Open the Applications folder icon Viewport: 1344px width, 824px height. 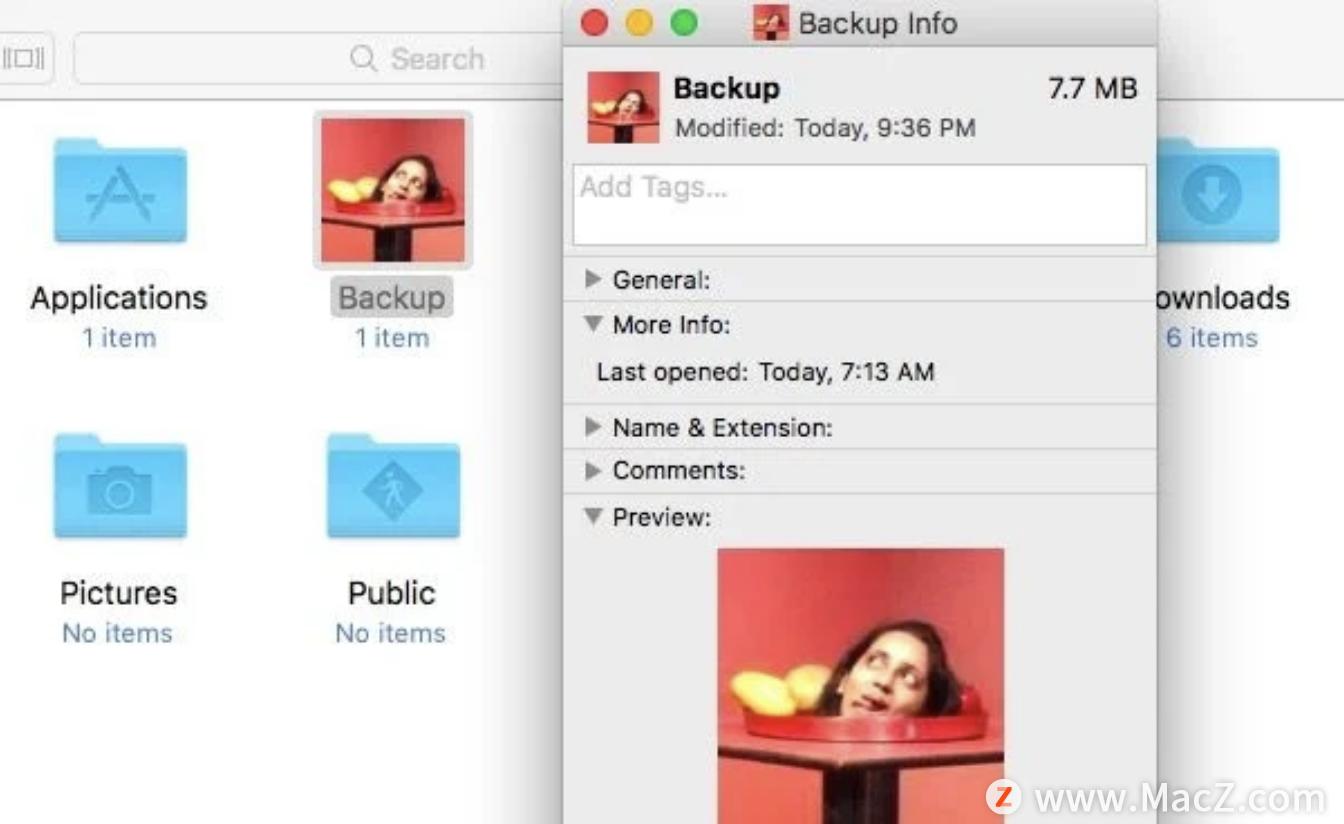[x=118, y=192]
